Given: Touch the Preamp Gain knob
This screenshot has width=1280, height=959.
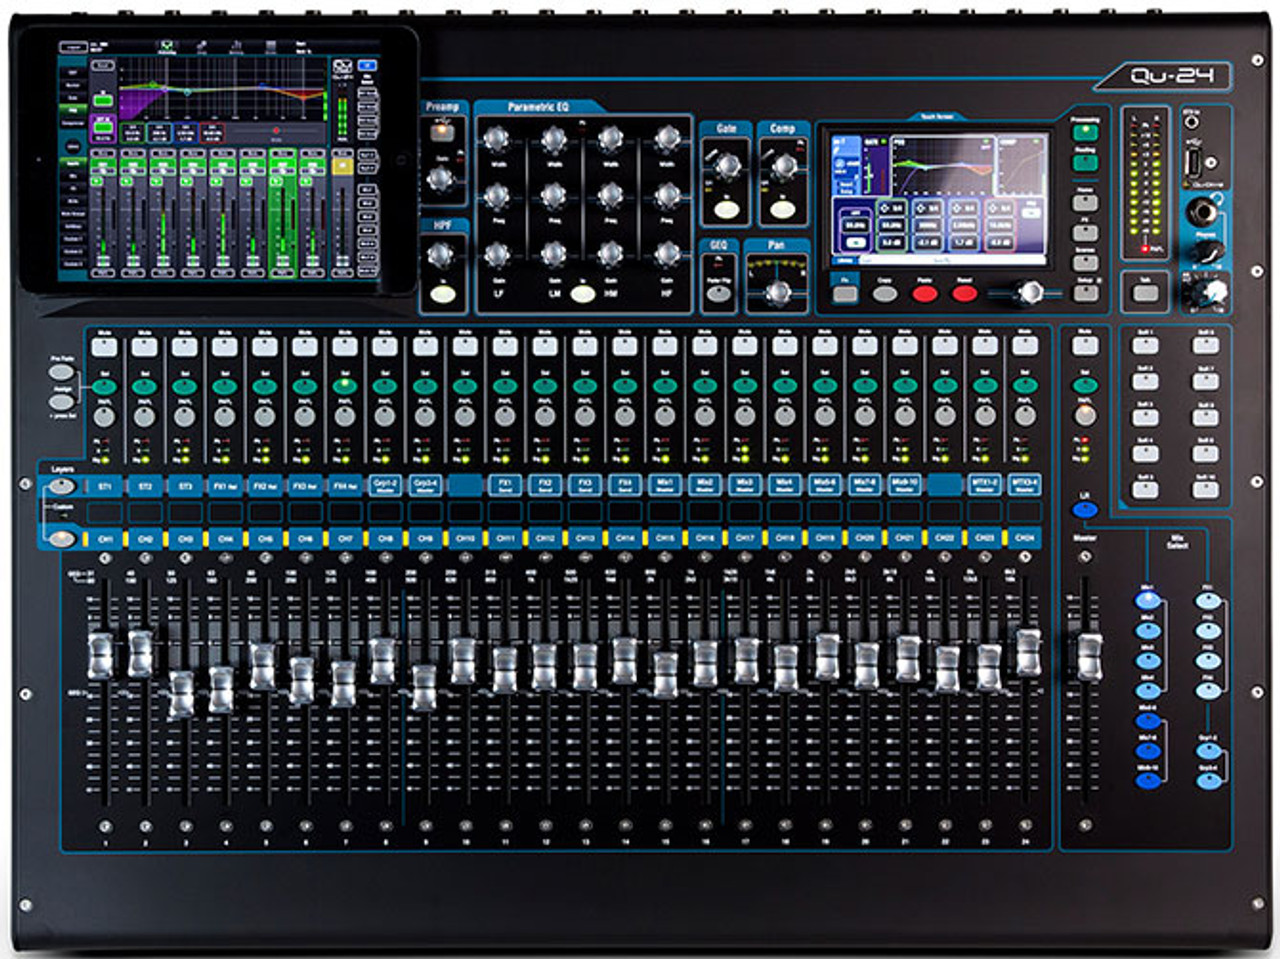Looking at the screenshot, I should [x=440, y=179].
